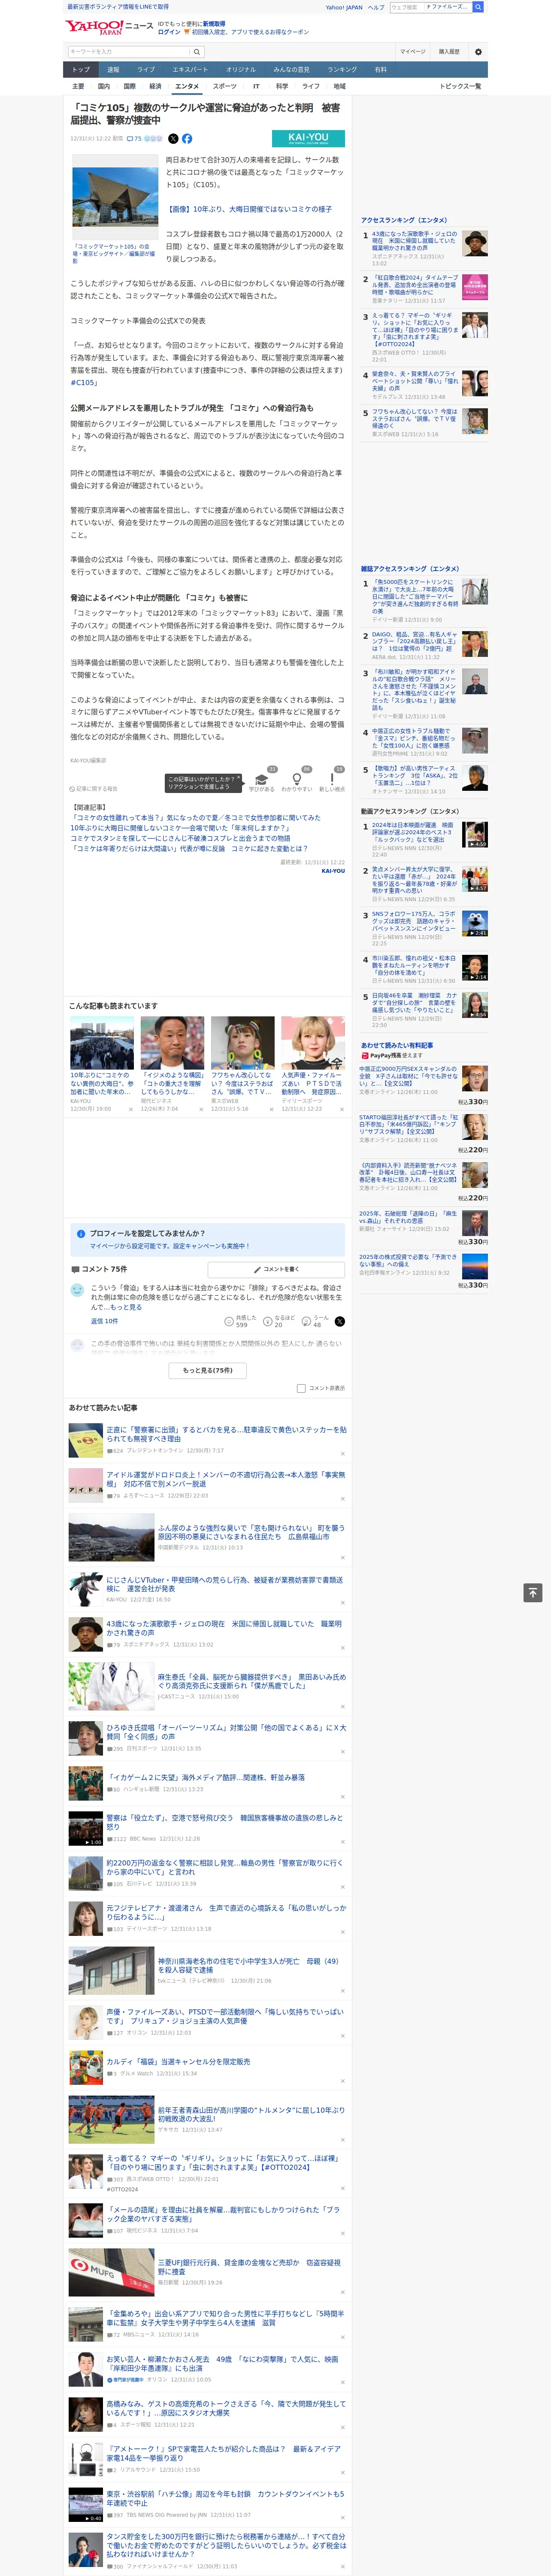Open the 正直に「警察署に出頭」する article link

[226, 1433]
